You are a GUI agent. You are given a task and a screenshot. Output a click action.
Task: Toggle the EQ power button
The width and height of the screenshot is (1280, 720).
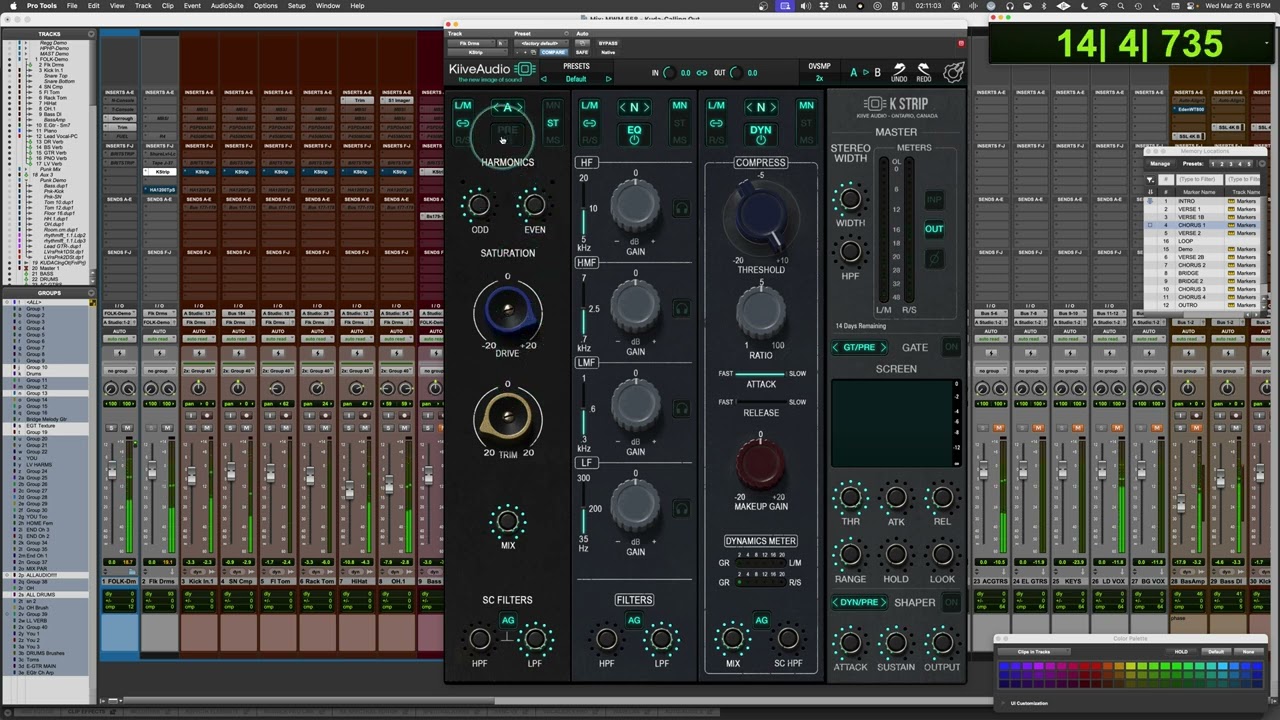[x=634, y=134]
